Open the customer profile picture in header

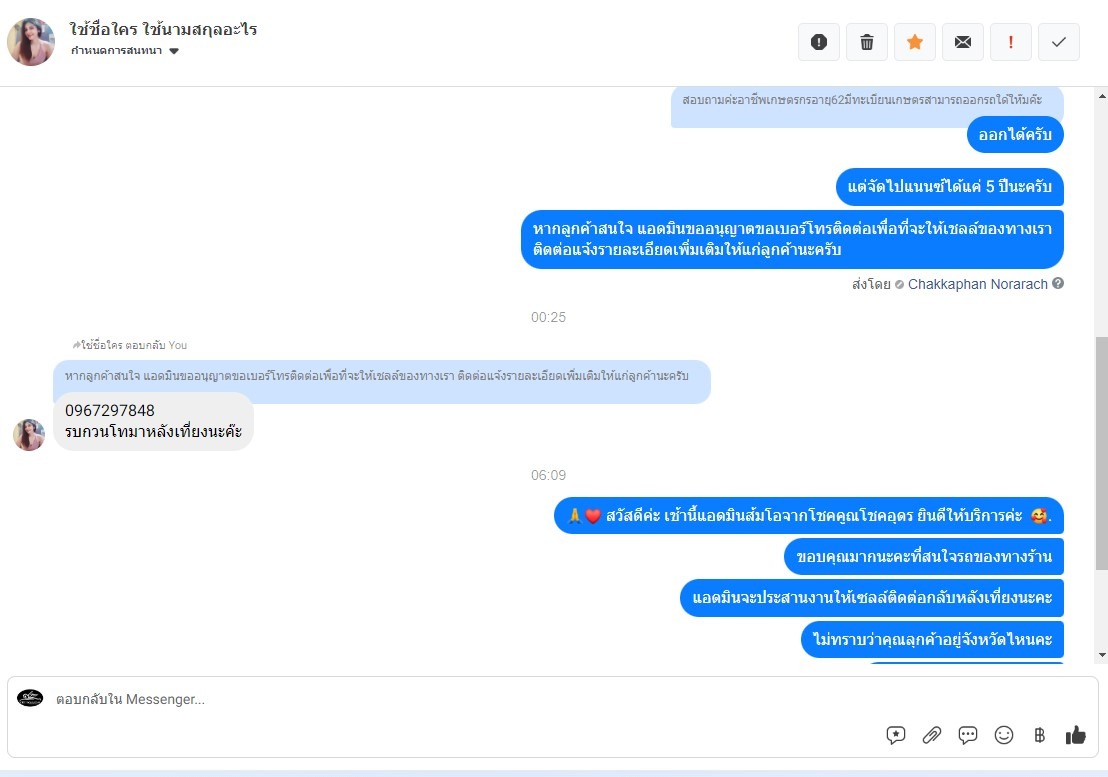(31, 42)
